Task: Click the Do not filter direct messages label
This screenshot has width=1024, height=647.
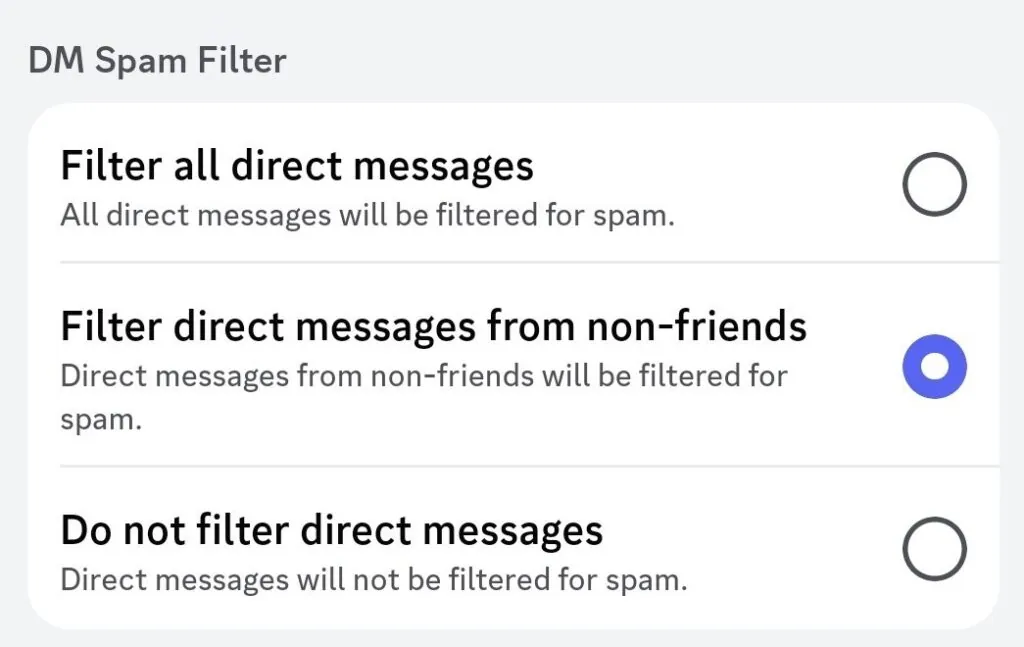Action: [332, 529]
